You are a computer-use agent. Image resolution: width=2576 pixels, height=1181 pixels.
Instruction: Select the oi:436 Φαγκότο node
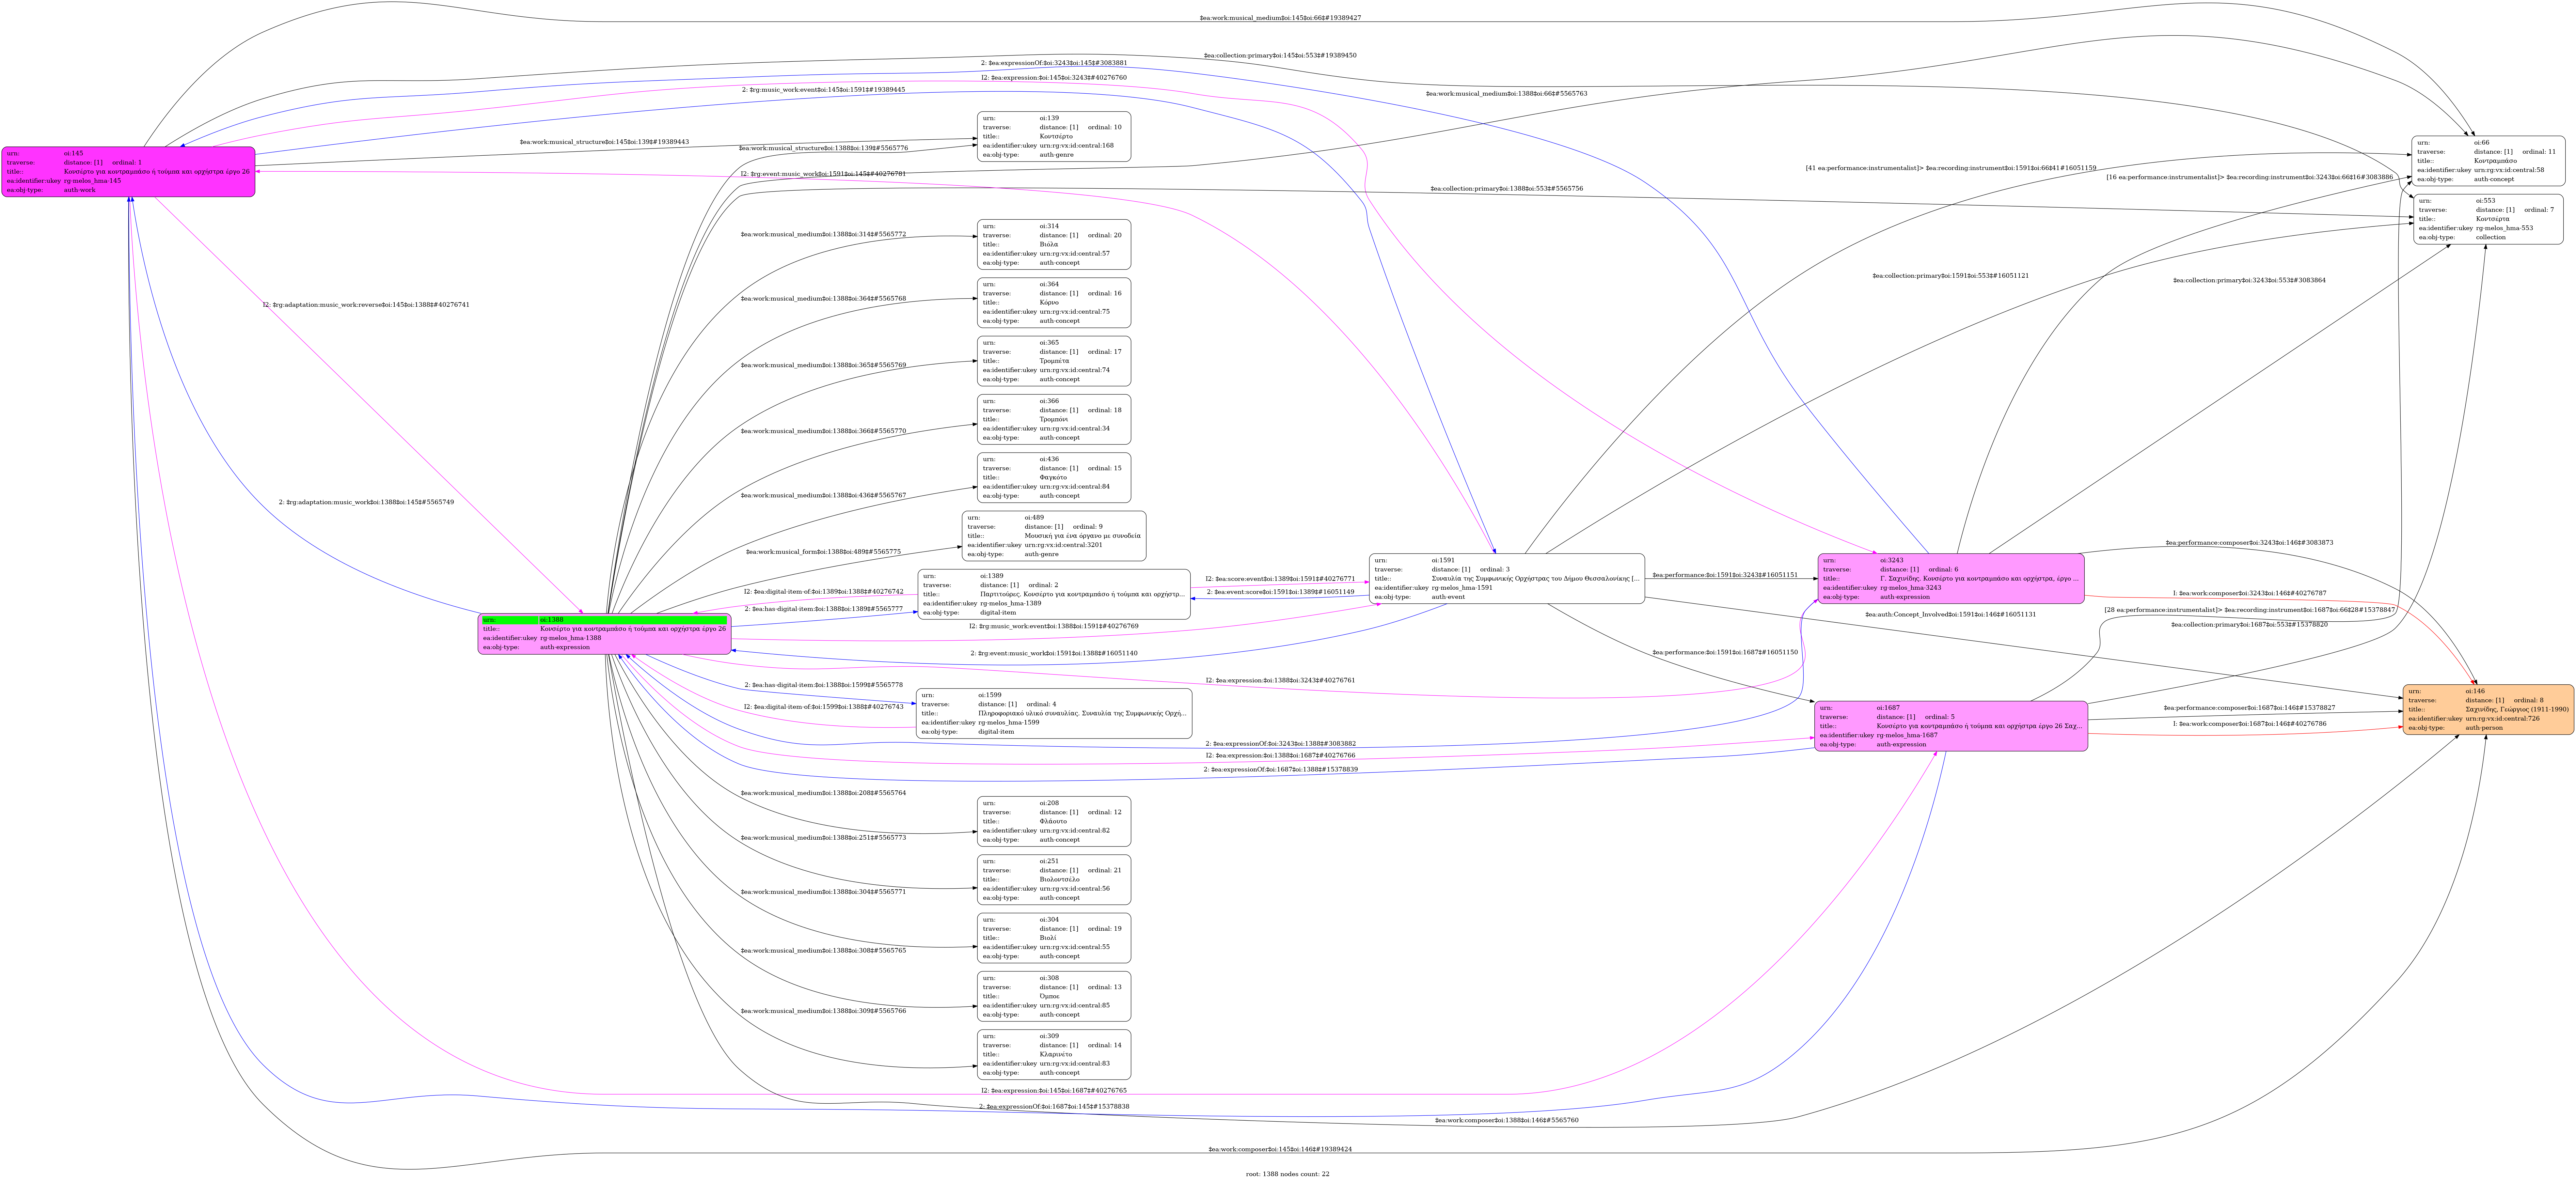pyautogui.click(x=1054, y=478)
